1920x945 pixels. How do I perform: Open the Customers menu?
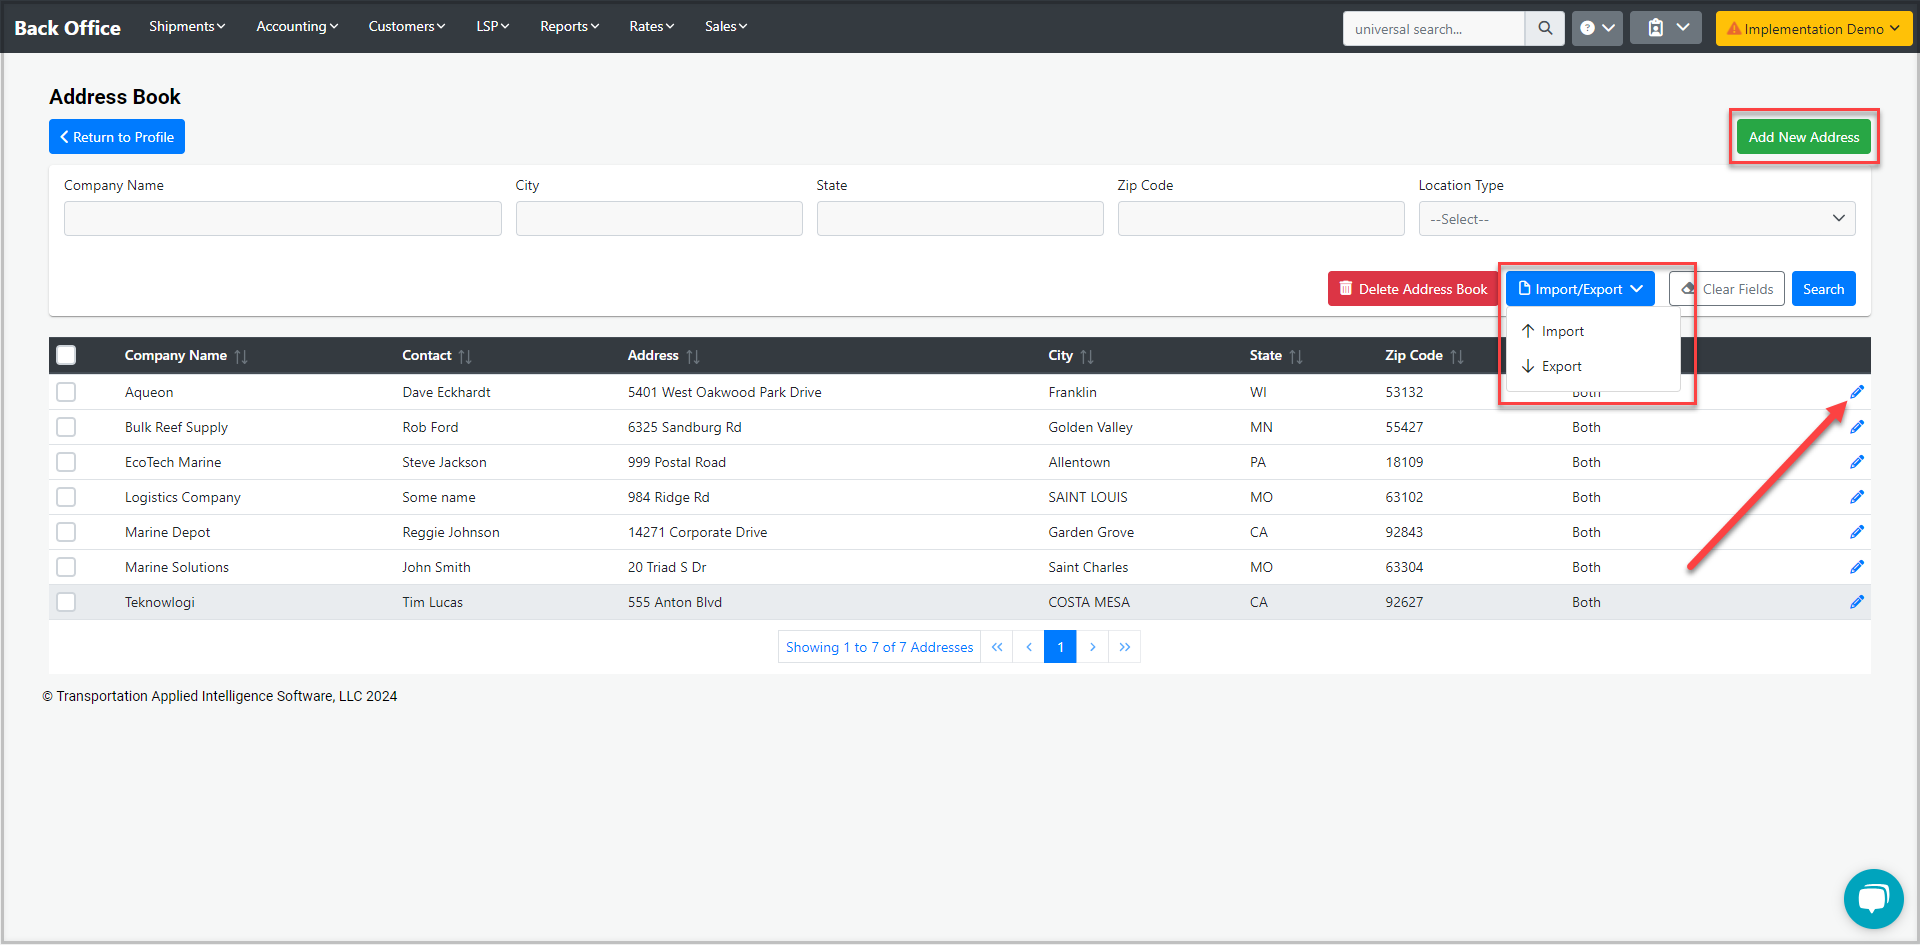(x=407, y=26)
